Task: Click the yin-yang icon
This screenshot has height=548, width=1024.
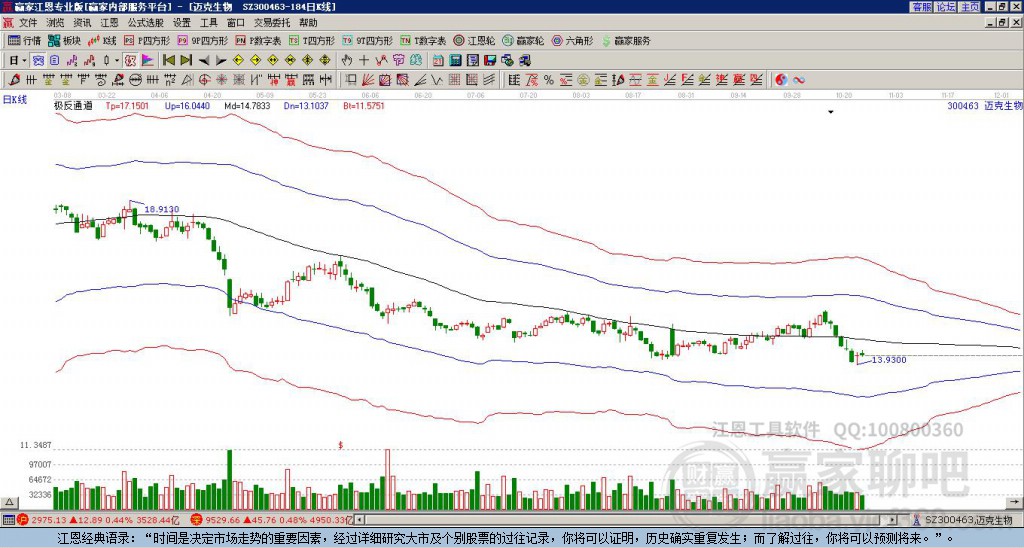Action: point(781,80)
